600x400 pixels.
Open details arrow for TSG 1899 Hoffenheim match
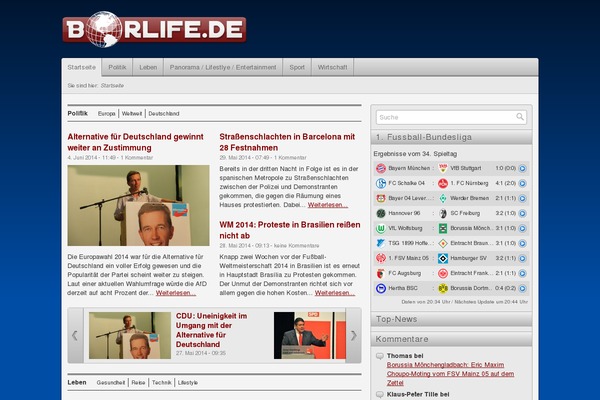pyautogui.click(x=522, y=243)
